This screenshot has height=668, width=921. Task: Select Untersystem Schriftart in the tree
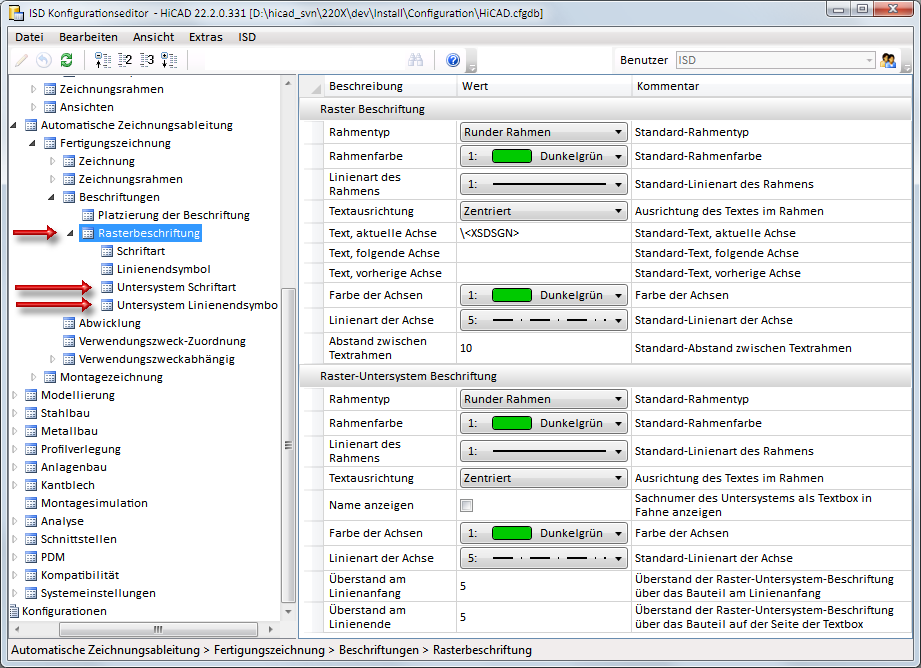(176, 287)
